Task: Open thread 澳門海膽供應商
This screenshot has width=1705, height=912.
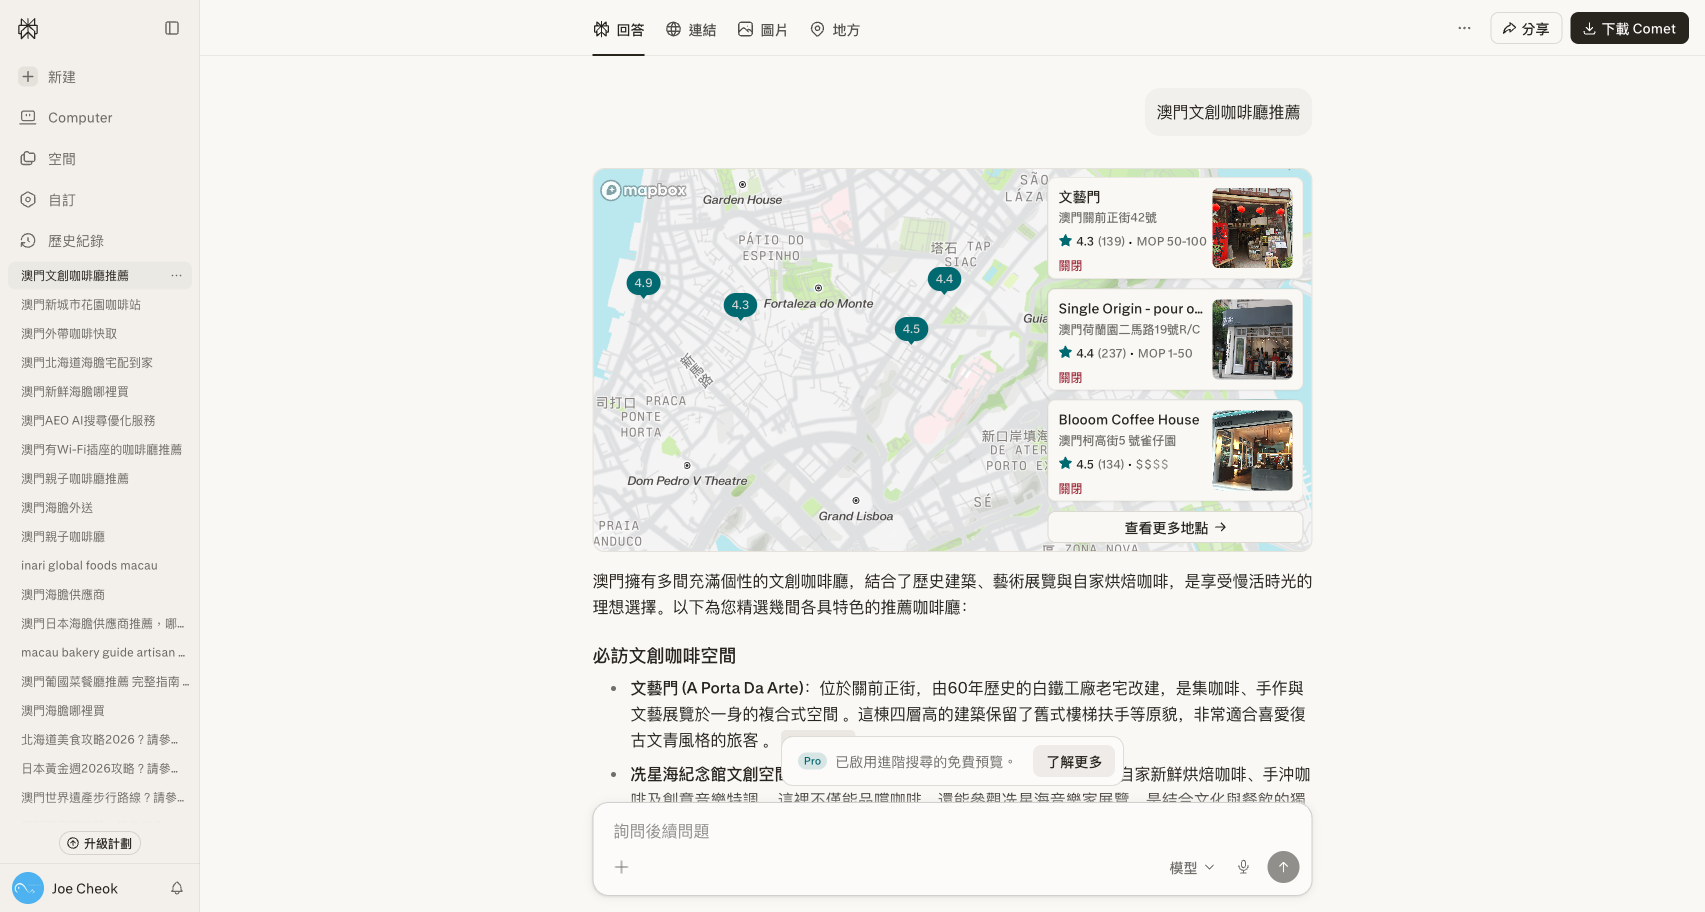Action: 100,595
